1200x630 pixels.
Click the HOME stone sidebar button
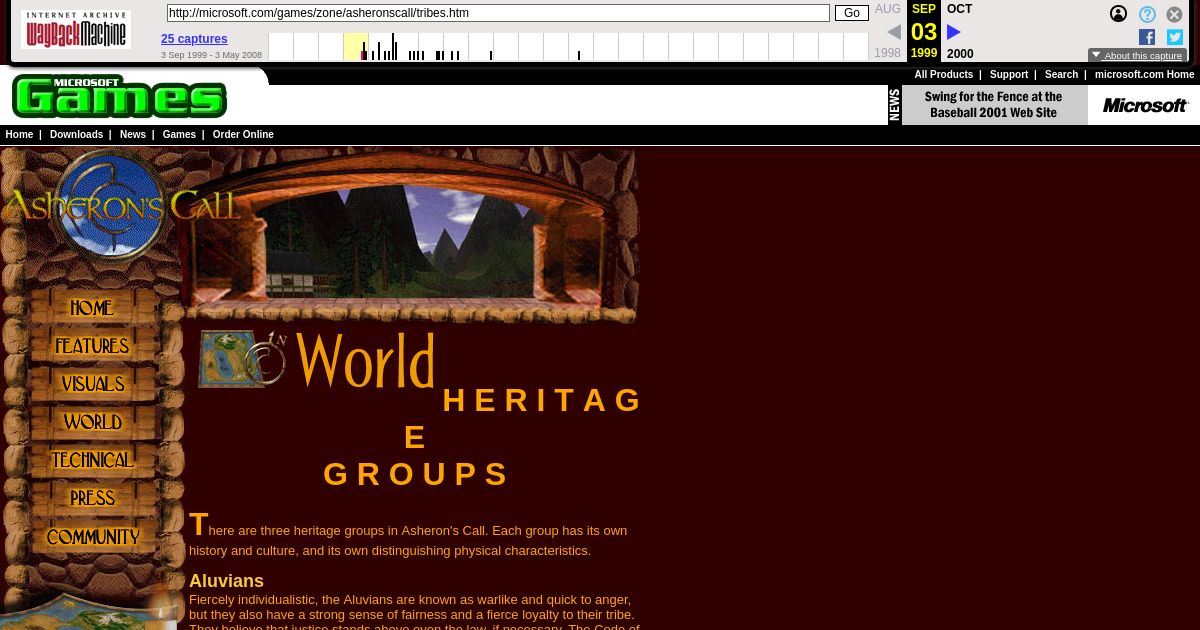click(x=92, y=308)
